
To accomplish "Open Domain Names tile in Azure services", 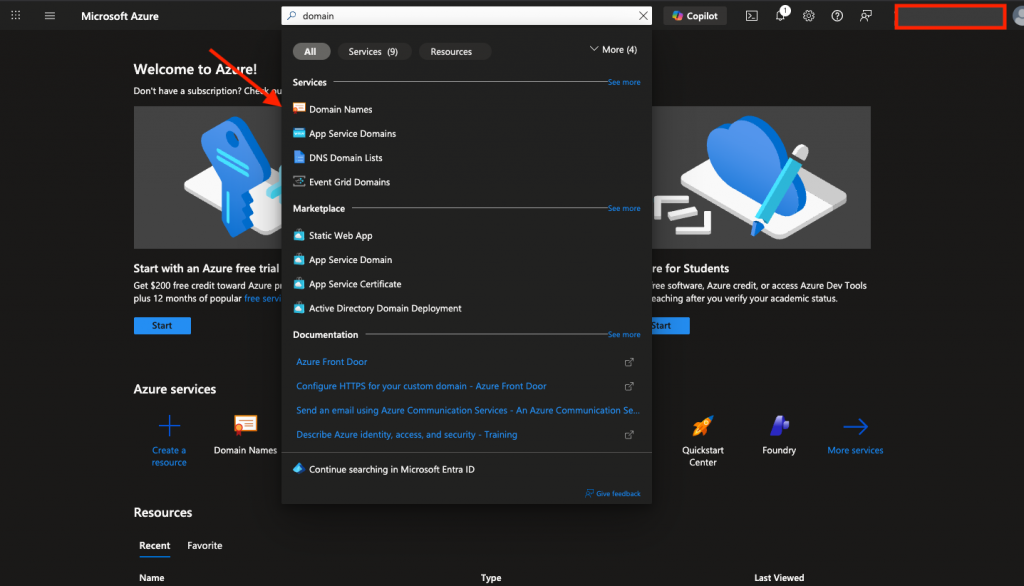I will click(x=246, y=435).
